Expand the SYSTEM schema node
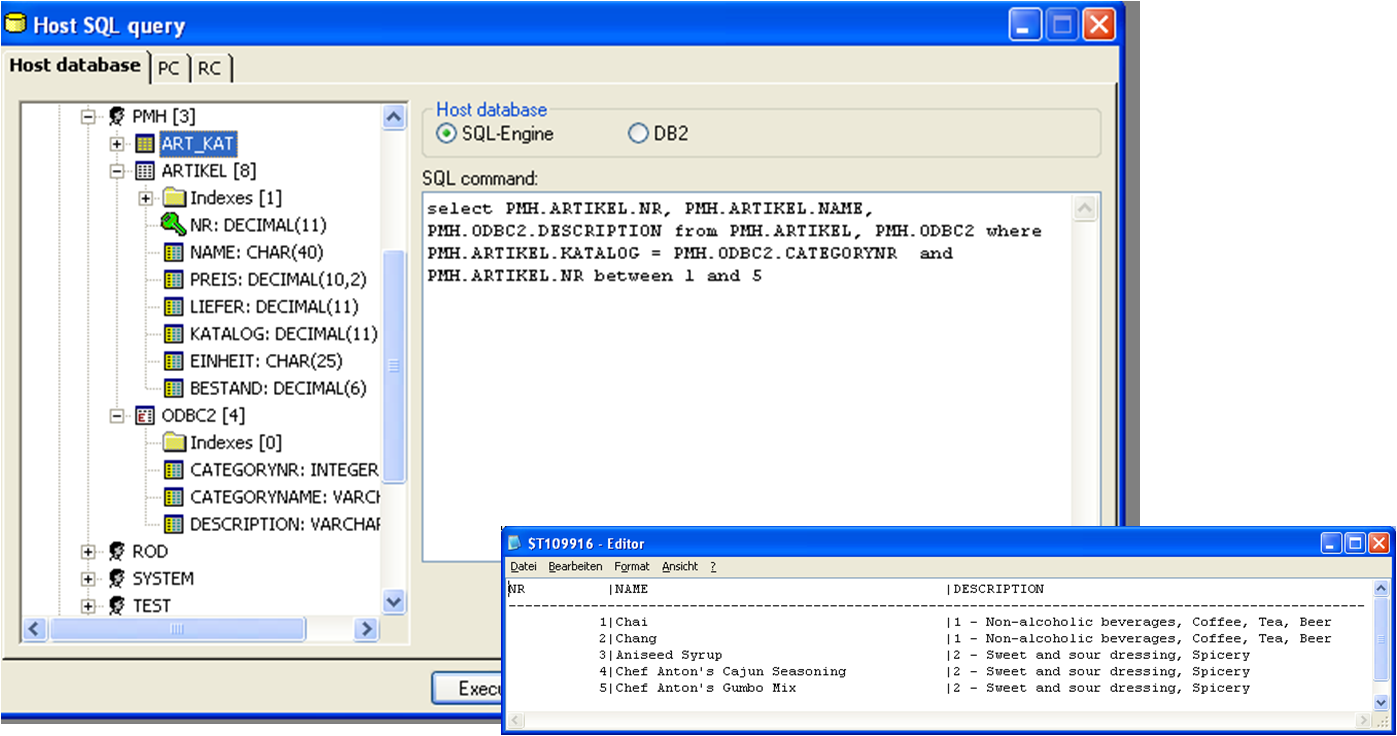1397x736 pixels. pos(88,578)
